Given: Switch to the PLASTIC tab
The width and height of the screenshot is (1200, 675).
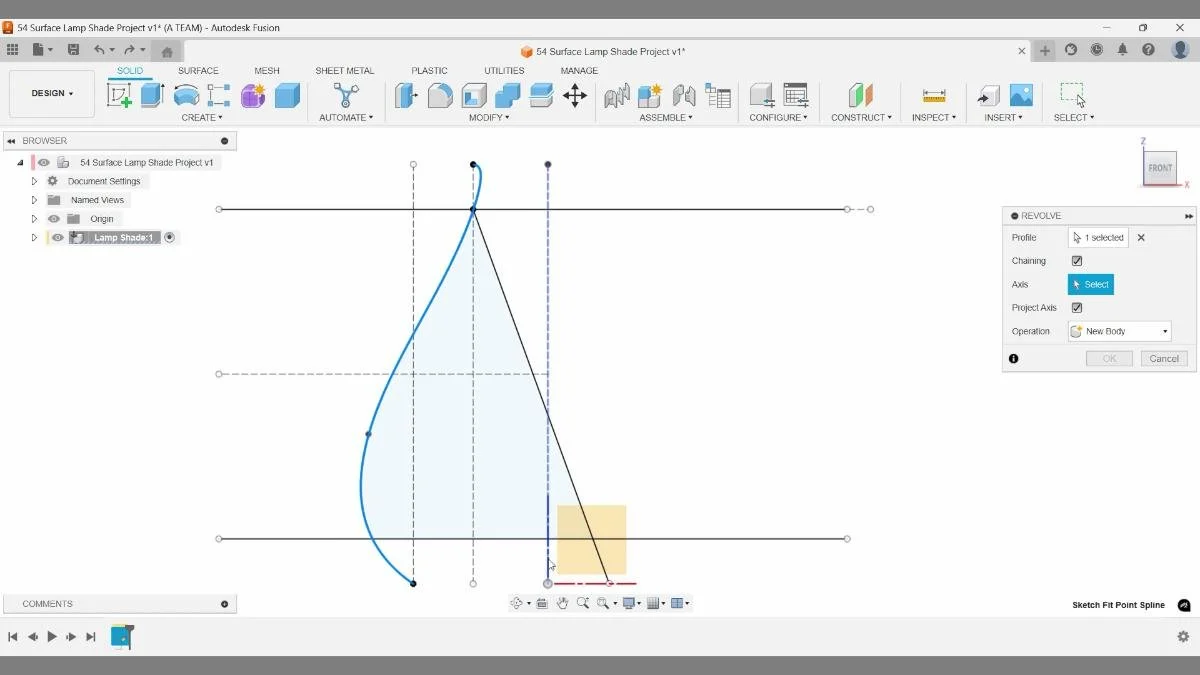Looking at the screenshot, I should point(429,71).
